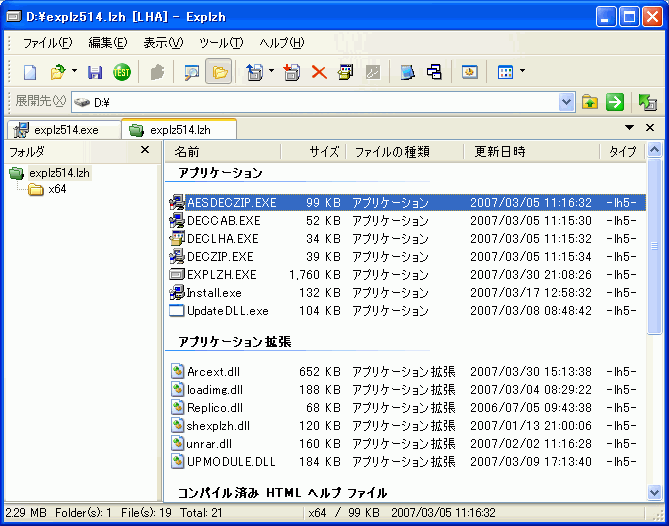The height and width of the screenshot is (526, 669).
Task: Select DECLHA.EXE file
Action: [222, 238]
